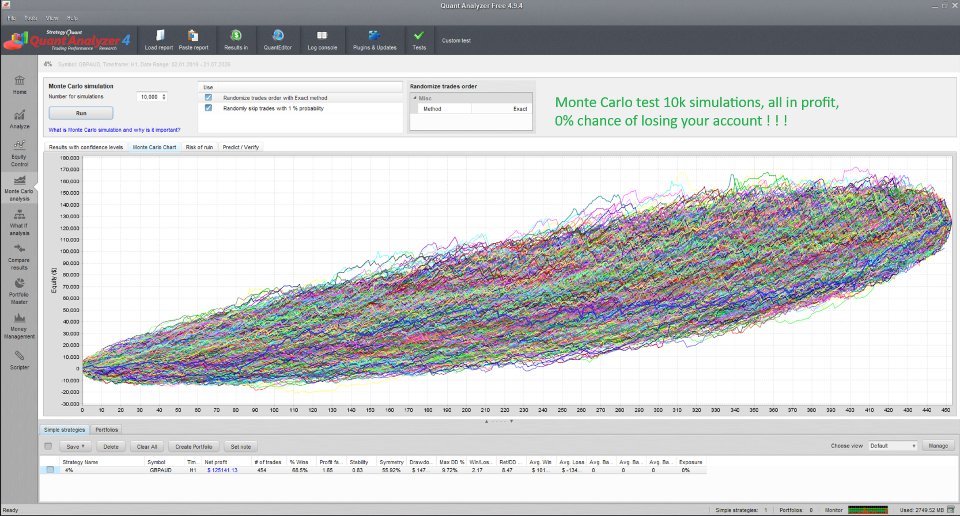Click the Number for simulations stepper arrows
The image size is (960, 516).
pos(164,97)
